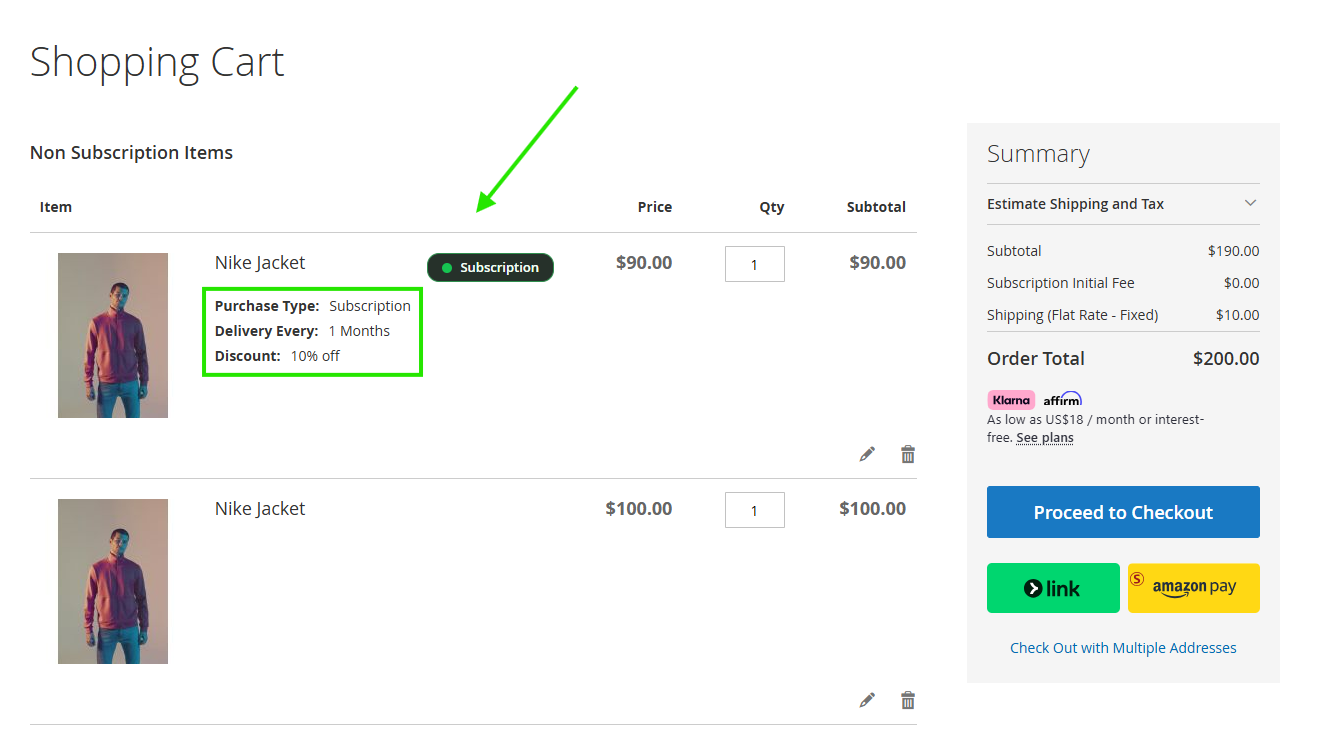The image size is (1334, 755).
Task: Expand Estimate Shipping and Tax section
Action: tap(1123, 204)
